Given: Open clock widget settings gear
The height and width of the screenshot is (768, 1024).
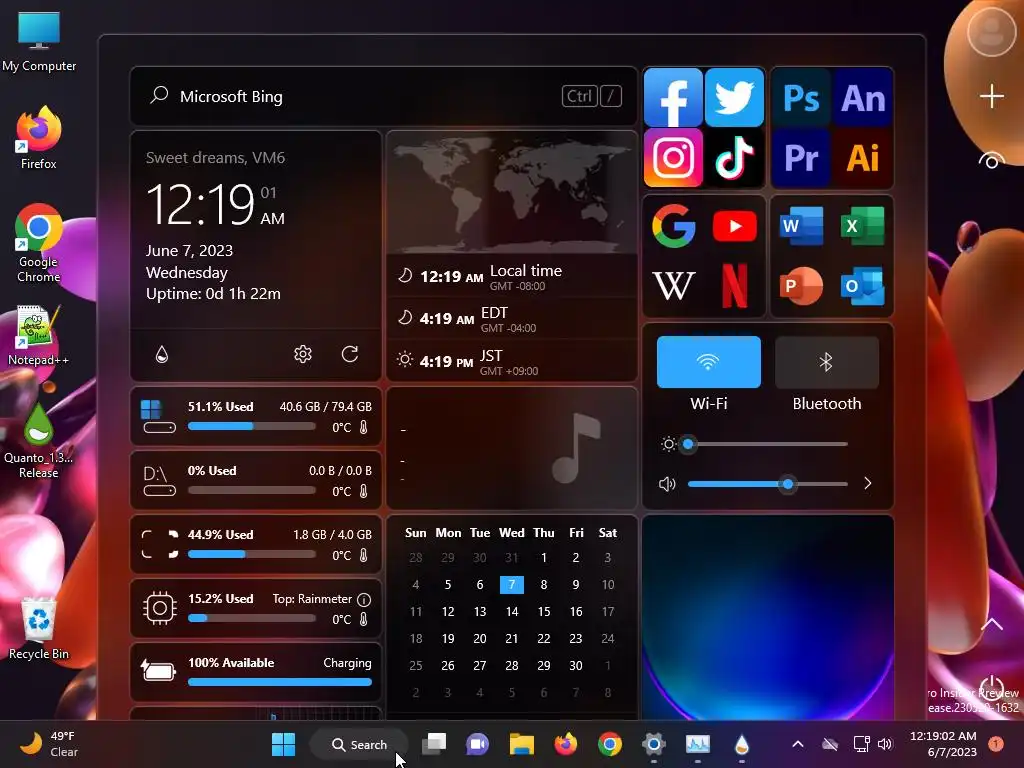Looking at the screenshot, I should (x=302, y=354).
